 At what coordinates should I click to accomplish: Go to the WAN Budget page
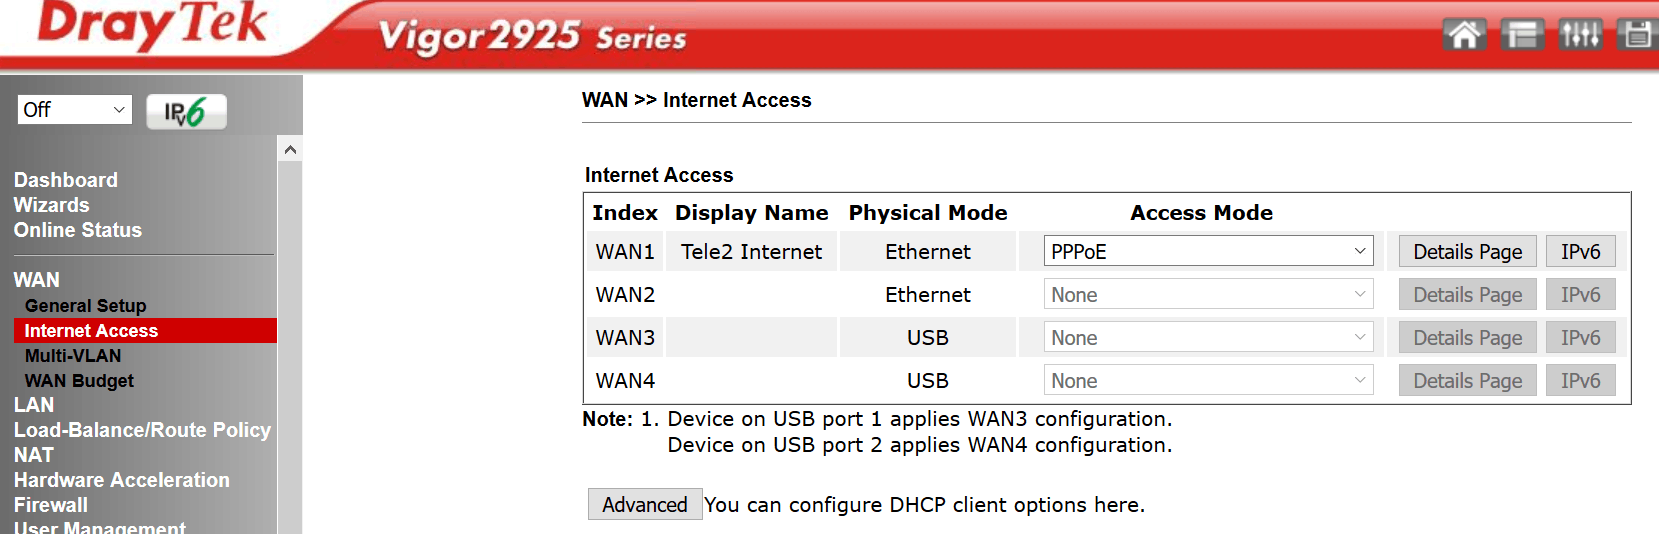[79, 380]
